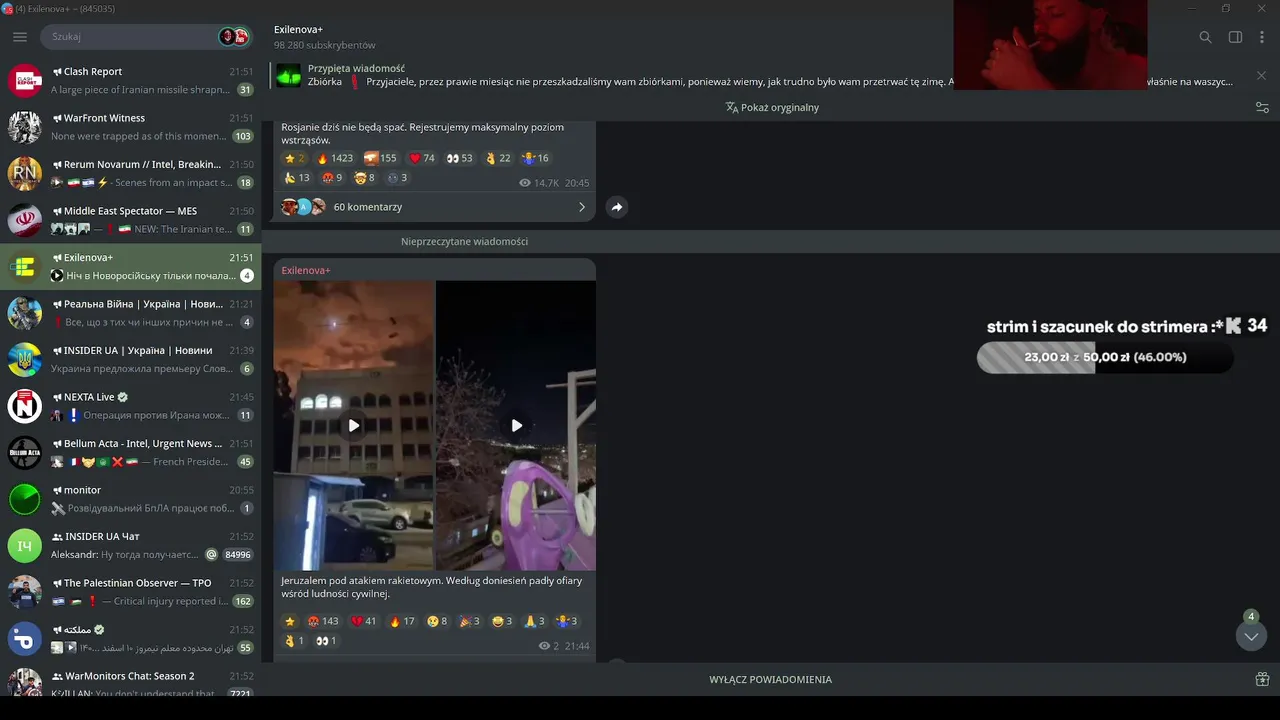1280x720 pixels.
Task: Select the Exilenova+ chat in list
Action: (131, 266)
